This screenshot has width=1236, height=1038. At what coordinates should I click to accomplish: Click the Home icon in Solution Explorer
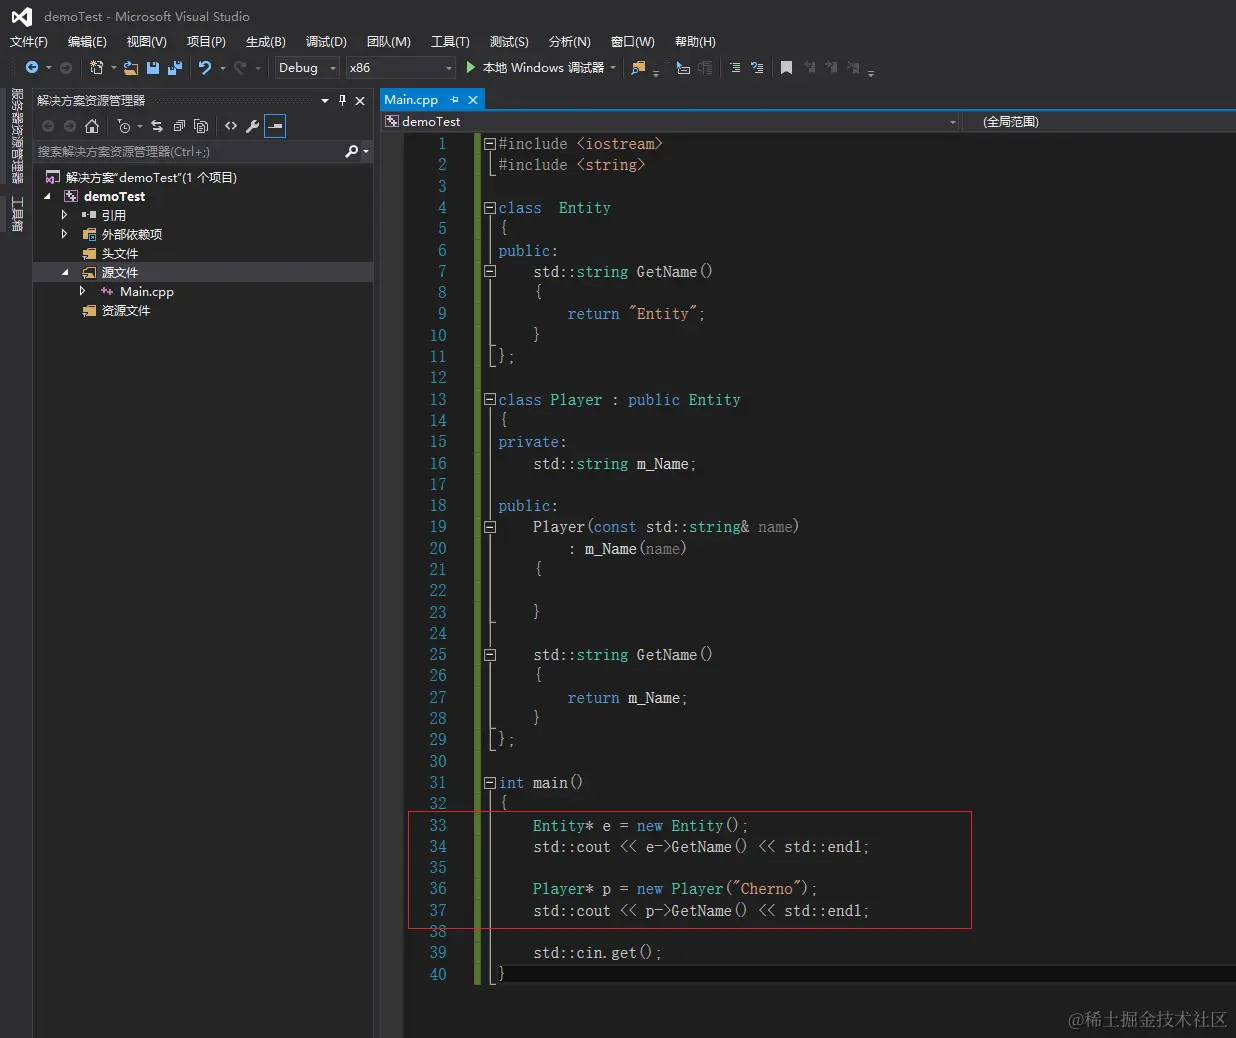pyautogui.click(x=92, y=126)
